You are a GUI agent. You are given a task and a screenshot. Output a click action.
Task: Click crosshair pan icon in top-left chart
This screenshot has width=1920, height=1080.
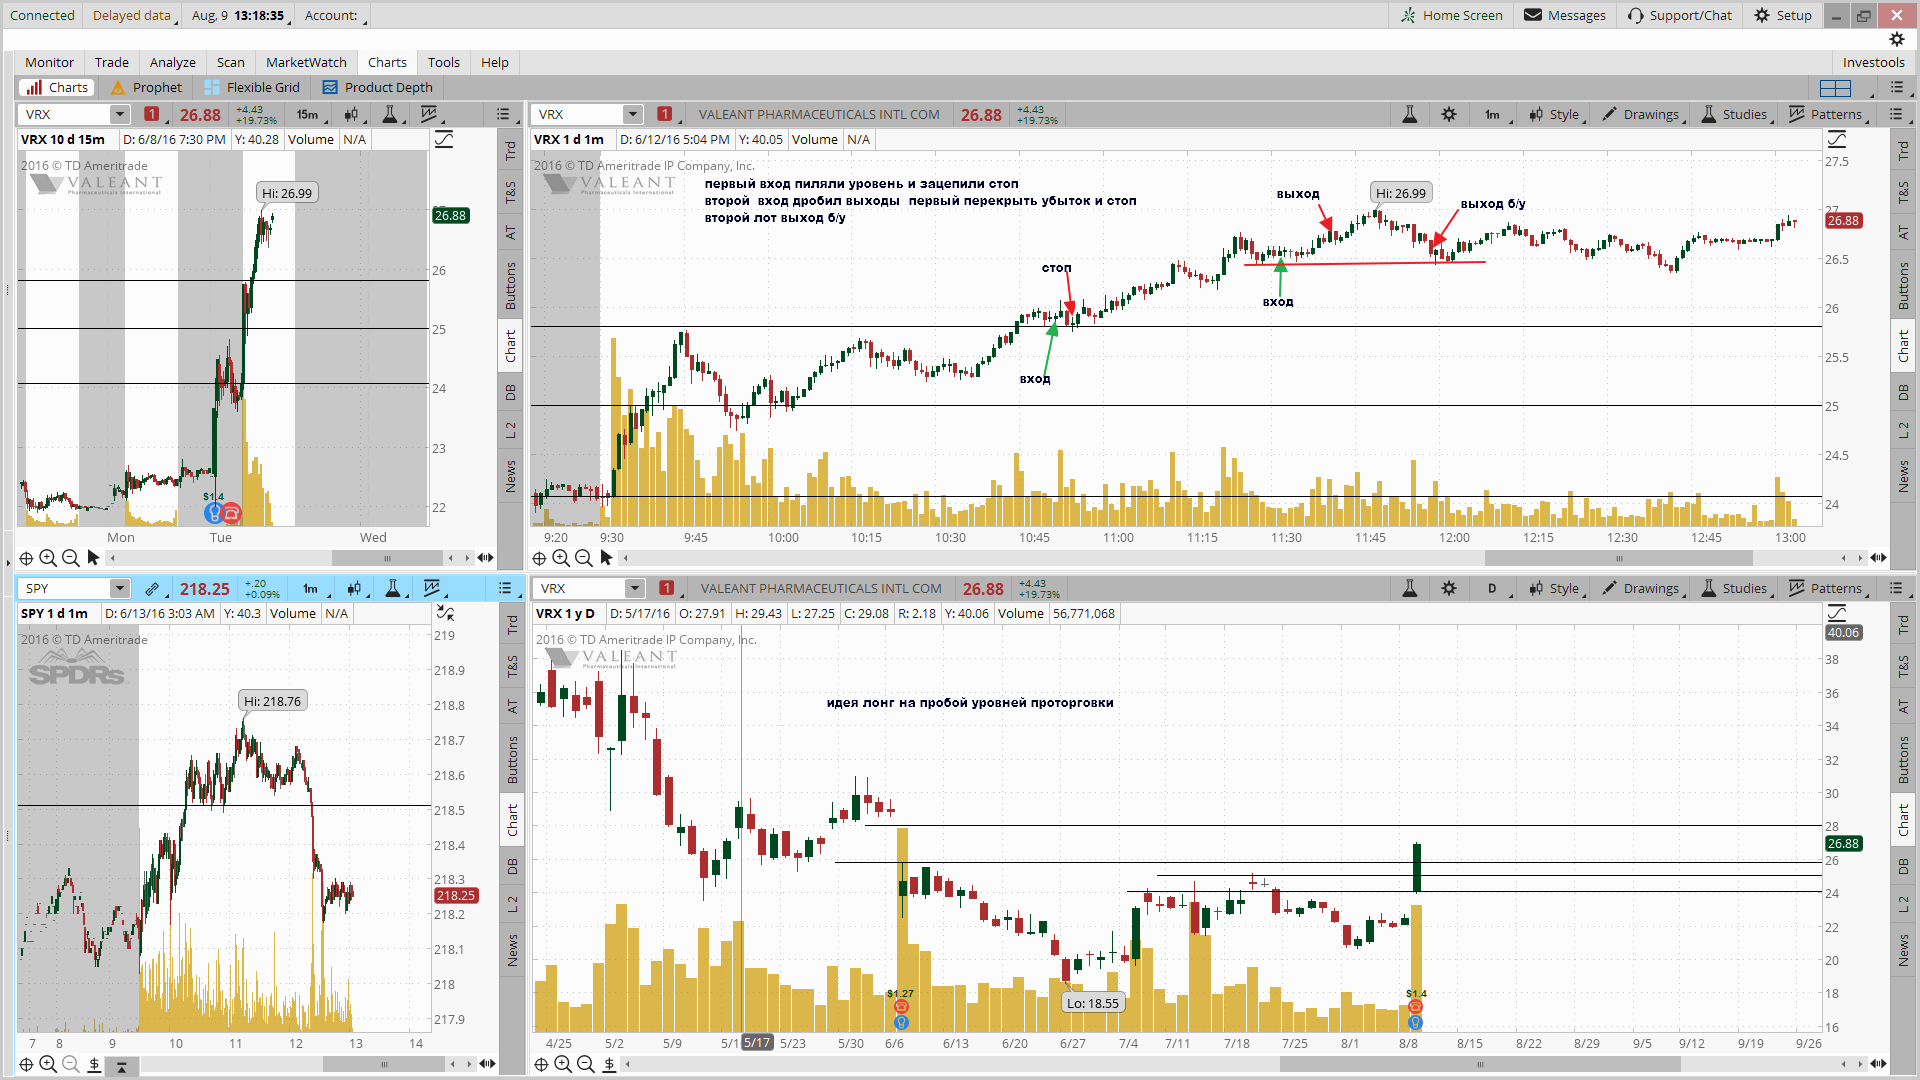[x=27, y=558]
